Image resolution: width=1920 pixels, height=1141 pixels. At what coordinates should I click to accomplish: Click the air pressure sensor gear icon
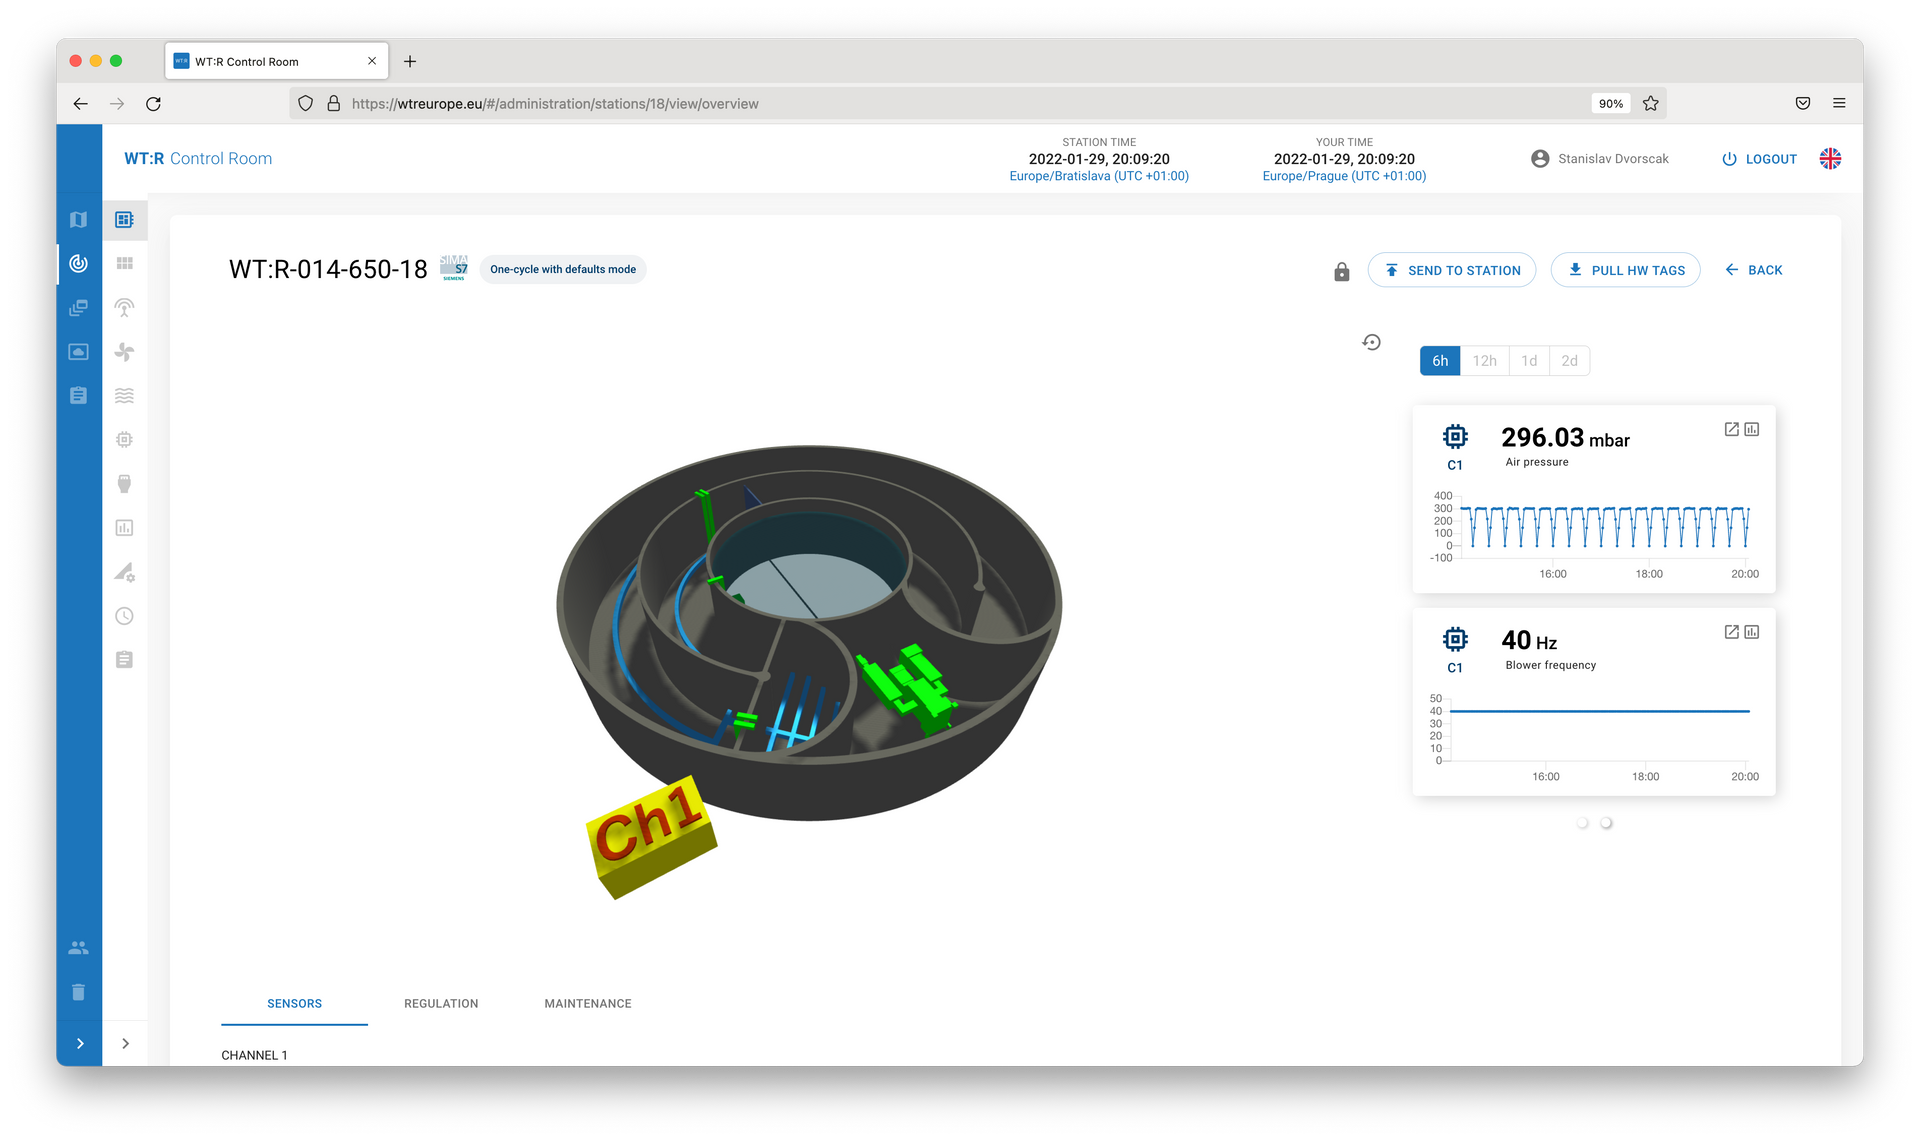coord(1456,437)
